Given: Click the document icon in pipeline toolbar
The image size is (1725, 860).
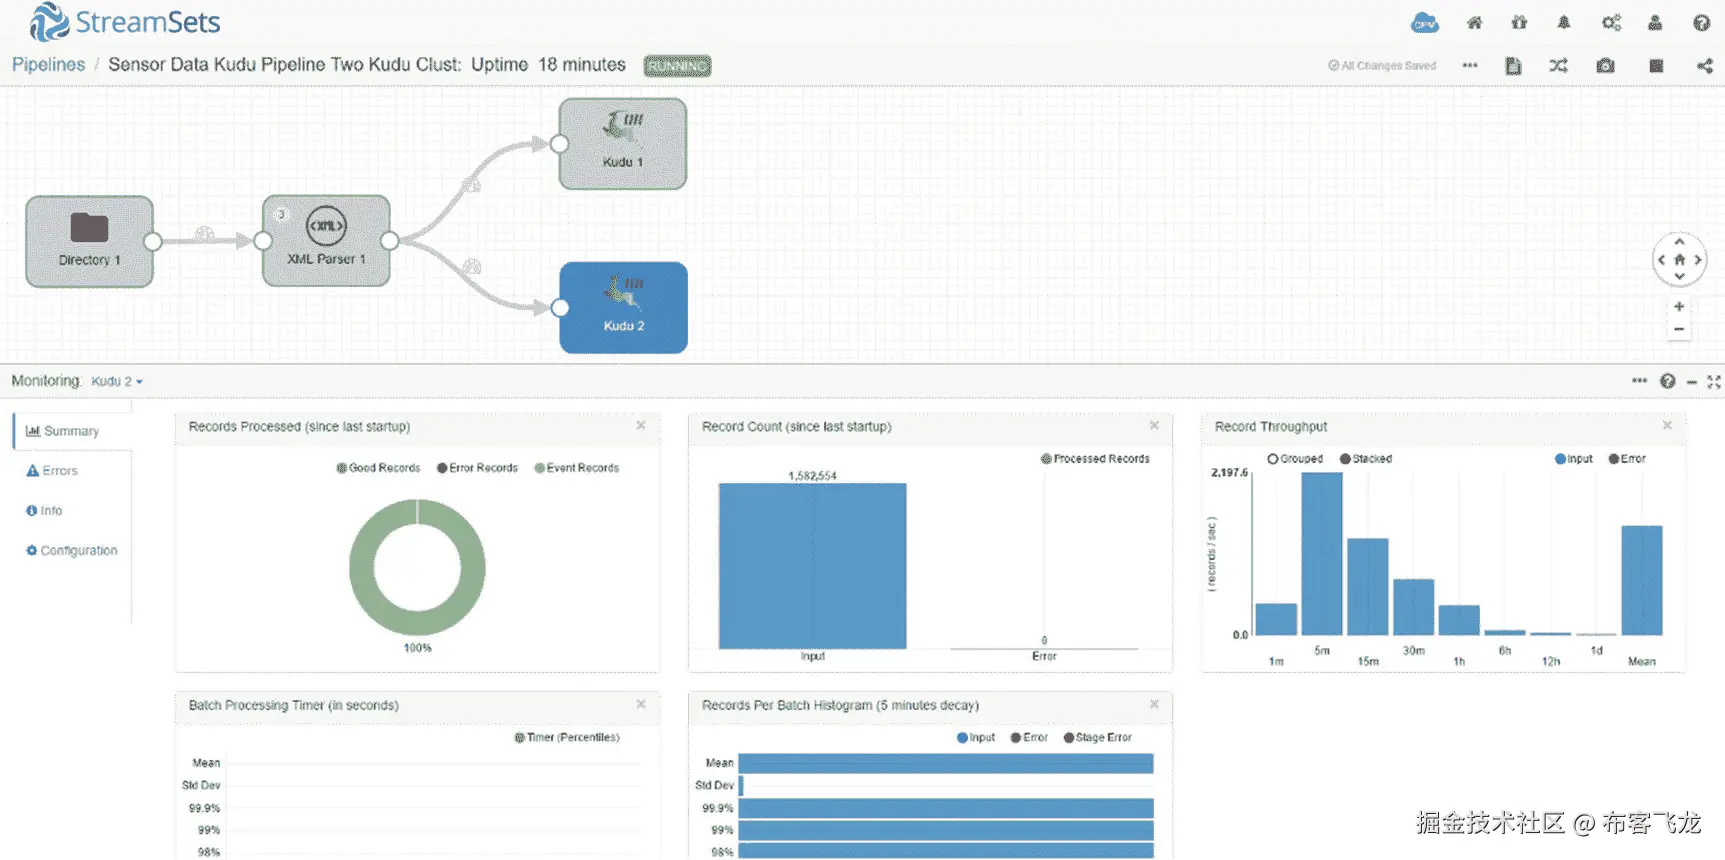Looking at the screenshot, I should click(x=1513, y=66).
